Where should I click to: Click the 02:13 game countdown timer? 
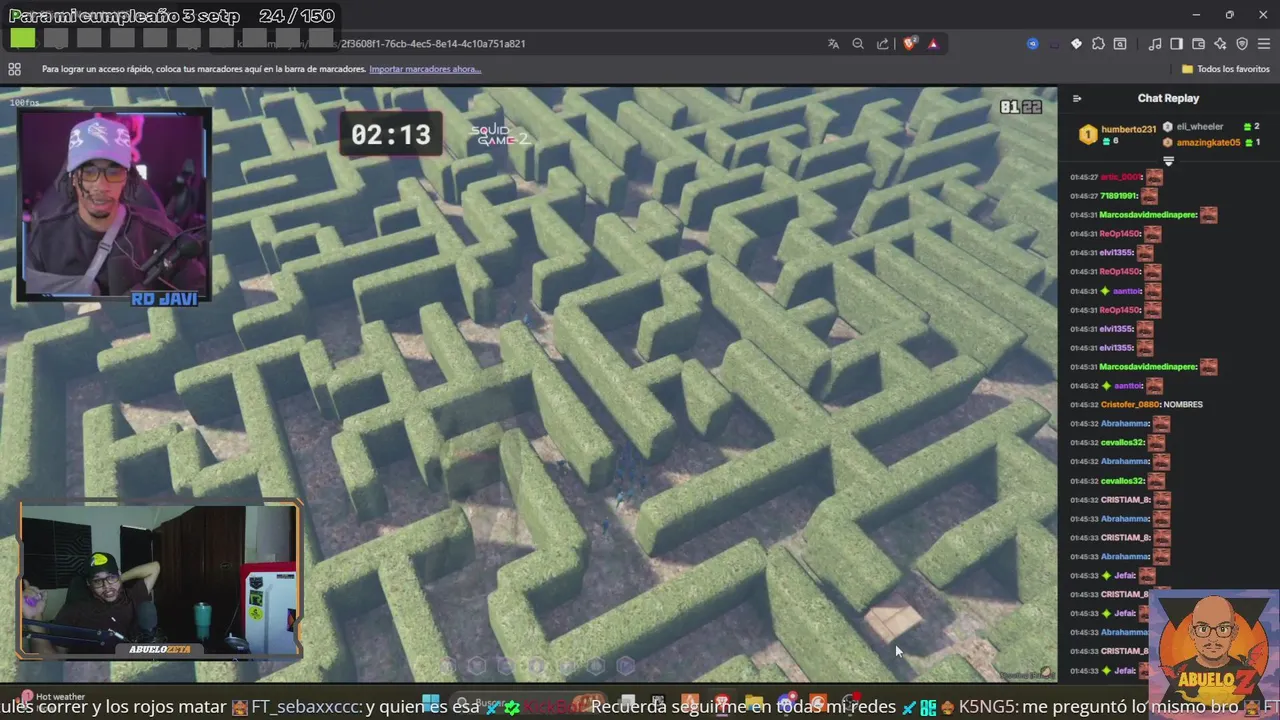click(390, 135)
